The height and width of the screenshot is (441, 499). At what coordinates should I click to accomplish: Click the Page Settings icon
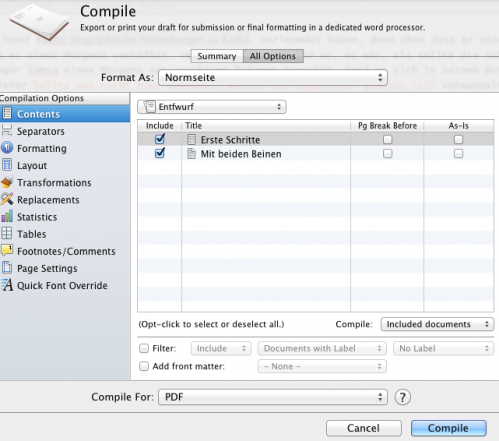tap(7, 268)
